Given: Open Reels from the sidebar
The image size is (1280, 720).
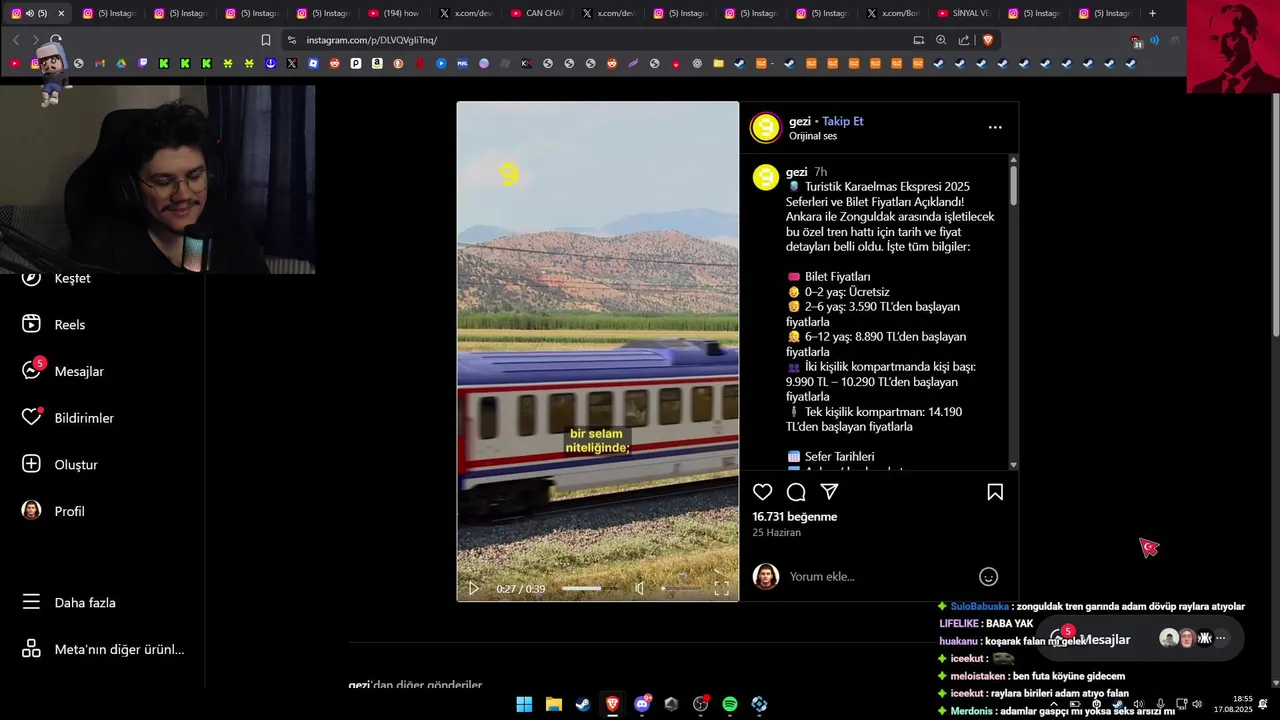Looking at the screenshot, I should tap(54, 324).
